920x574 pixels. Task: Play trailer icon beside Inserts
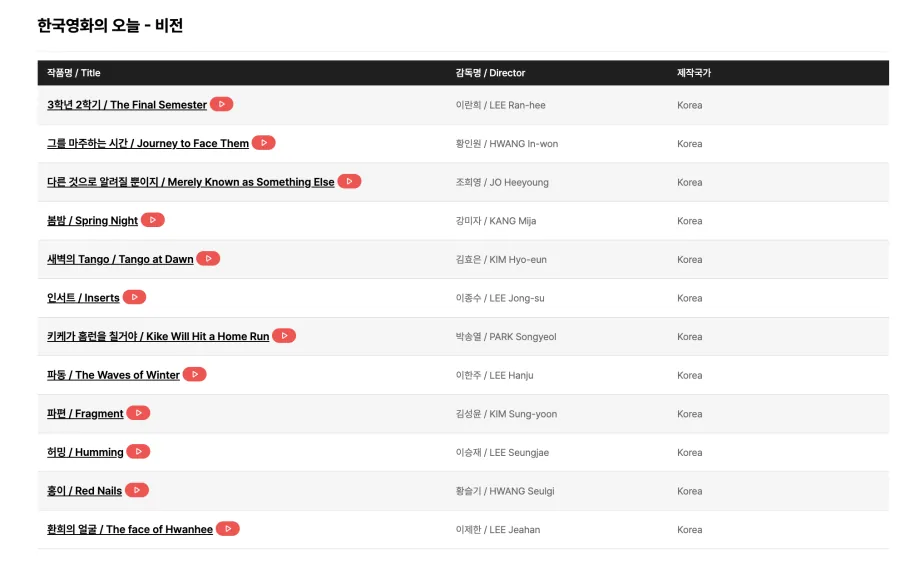[x=134, y=298]
